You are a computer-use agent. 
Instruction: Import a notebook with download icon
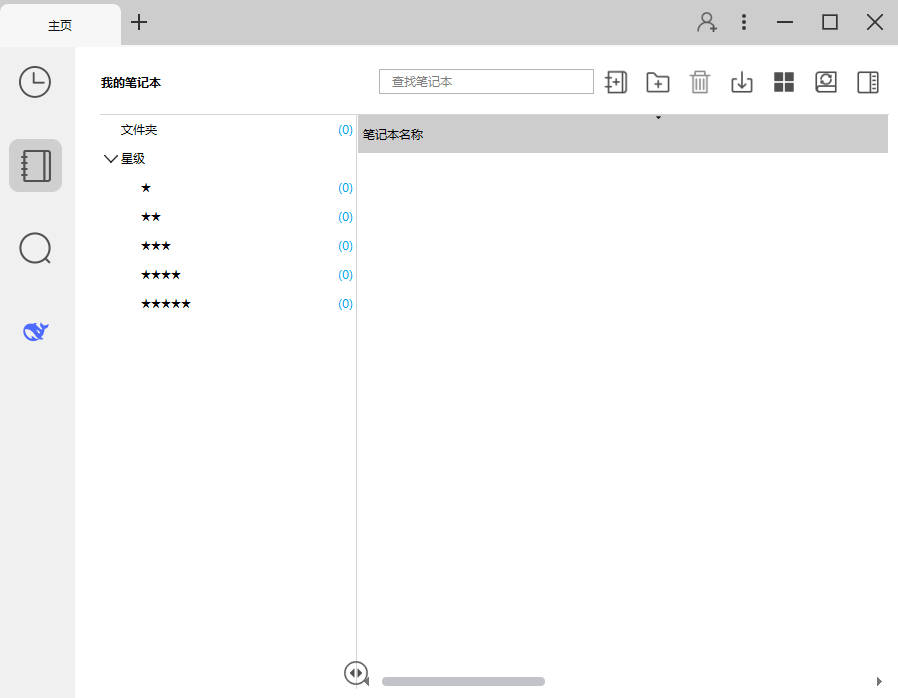point(742,82)
